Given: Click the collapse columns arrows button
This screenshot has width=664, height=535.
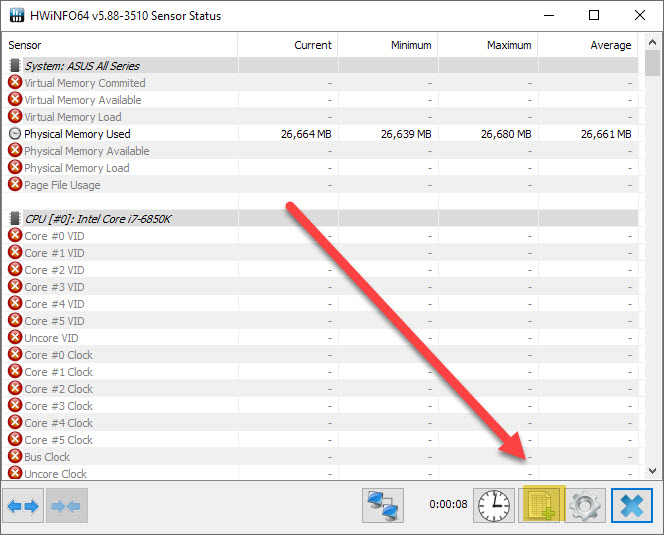Looking at the screenshot, I should pos(66,506).
